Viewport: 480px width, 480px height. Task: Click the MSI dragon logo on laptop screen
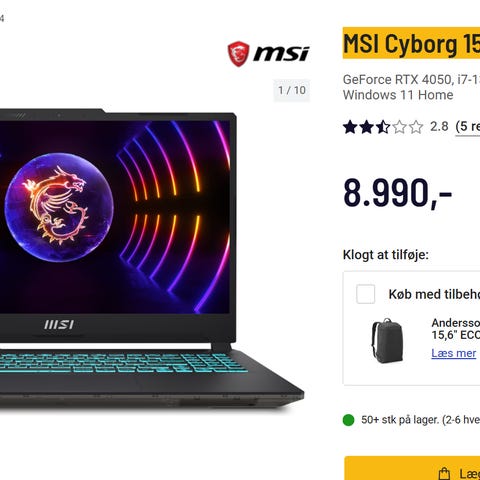click(x=59, y=207)
